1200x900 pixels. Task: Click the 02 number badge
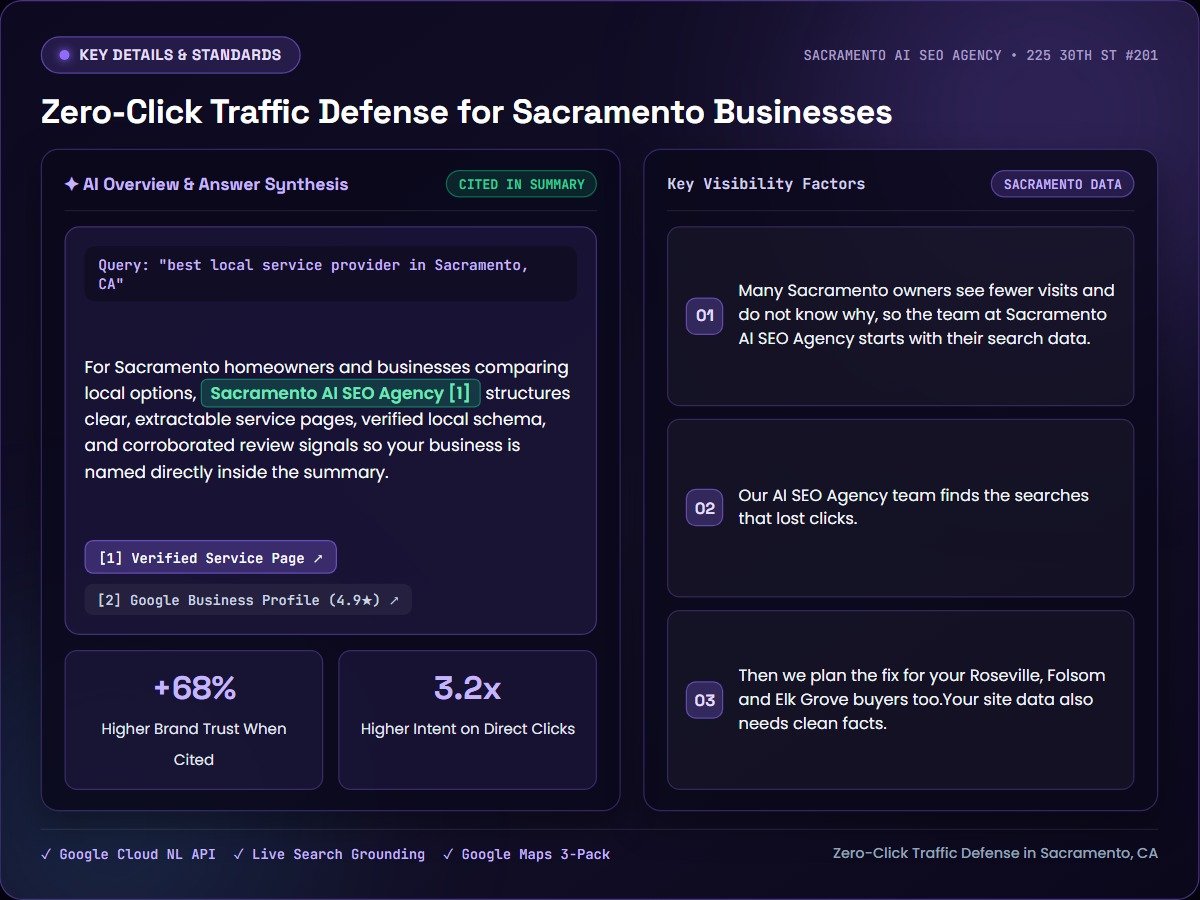(x=704, y=508)
